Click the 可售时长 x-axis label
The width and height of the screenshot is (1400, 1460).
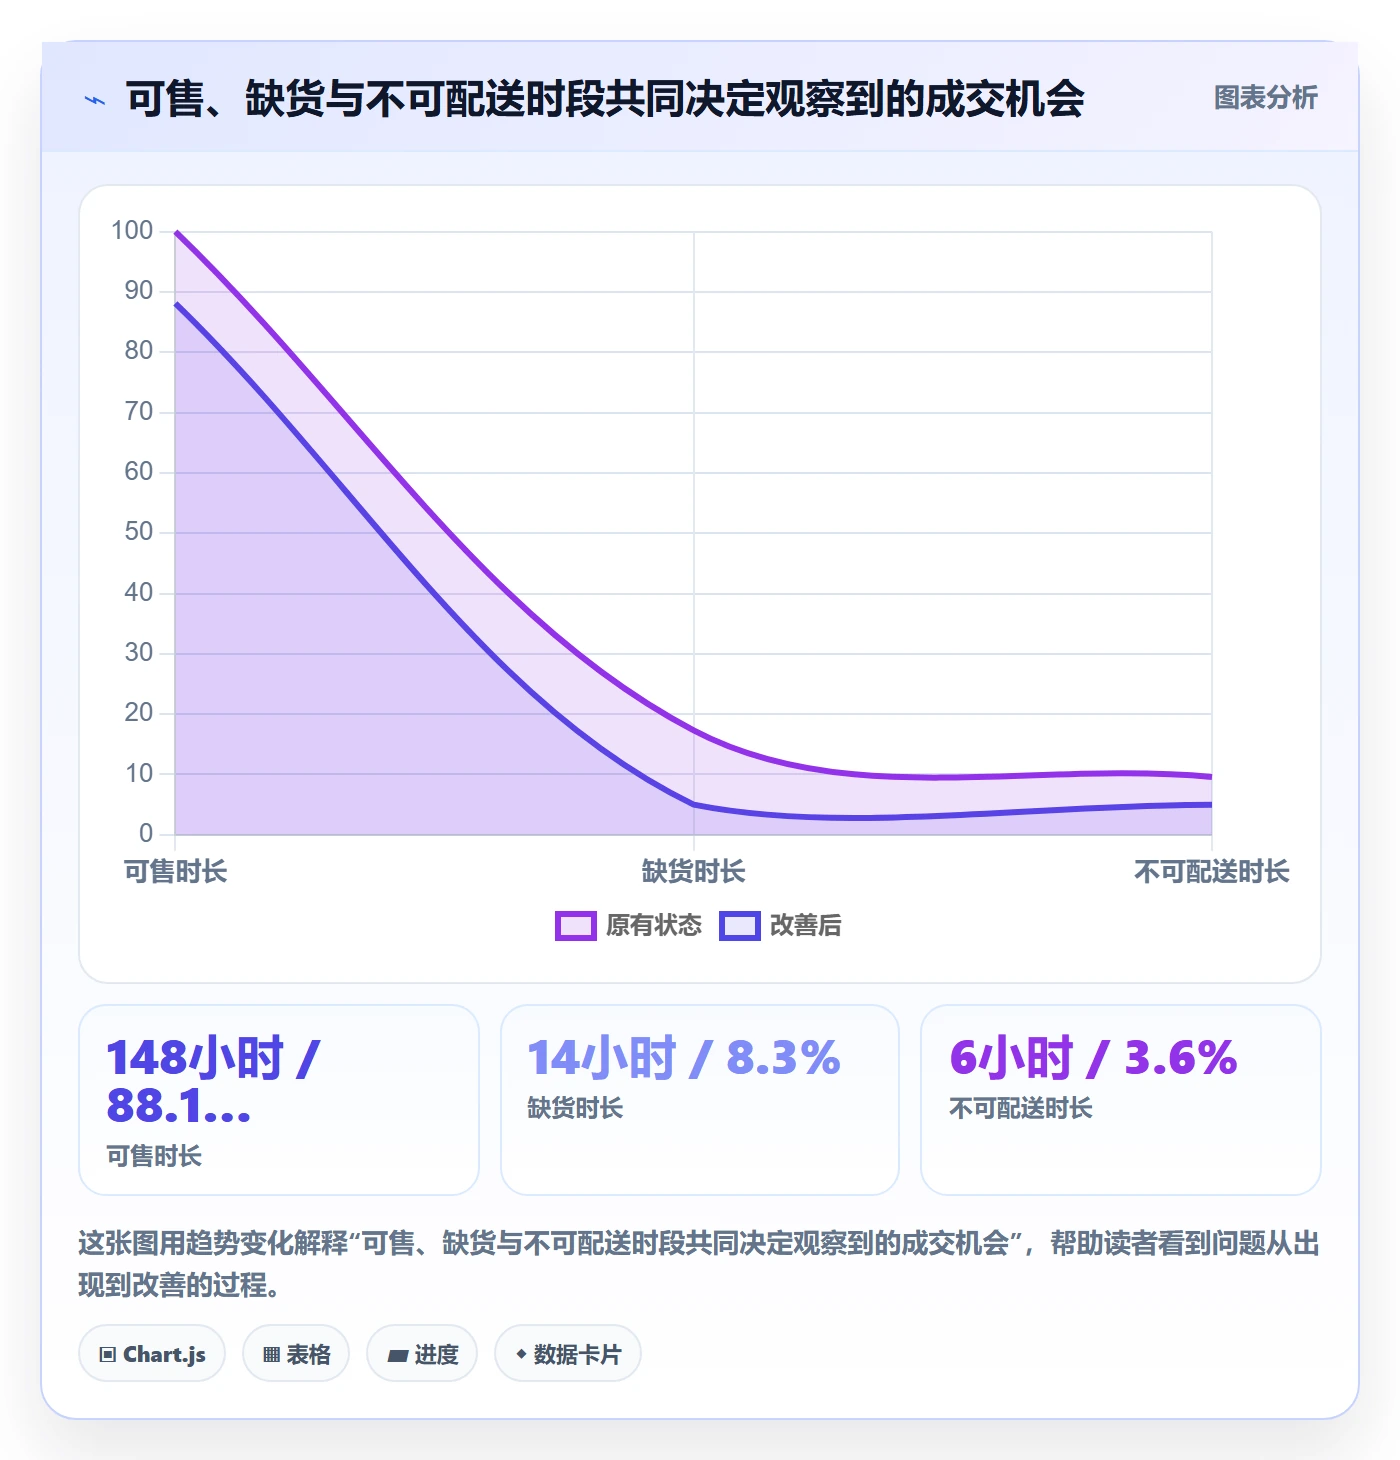pos(176,872)
